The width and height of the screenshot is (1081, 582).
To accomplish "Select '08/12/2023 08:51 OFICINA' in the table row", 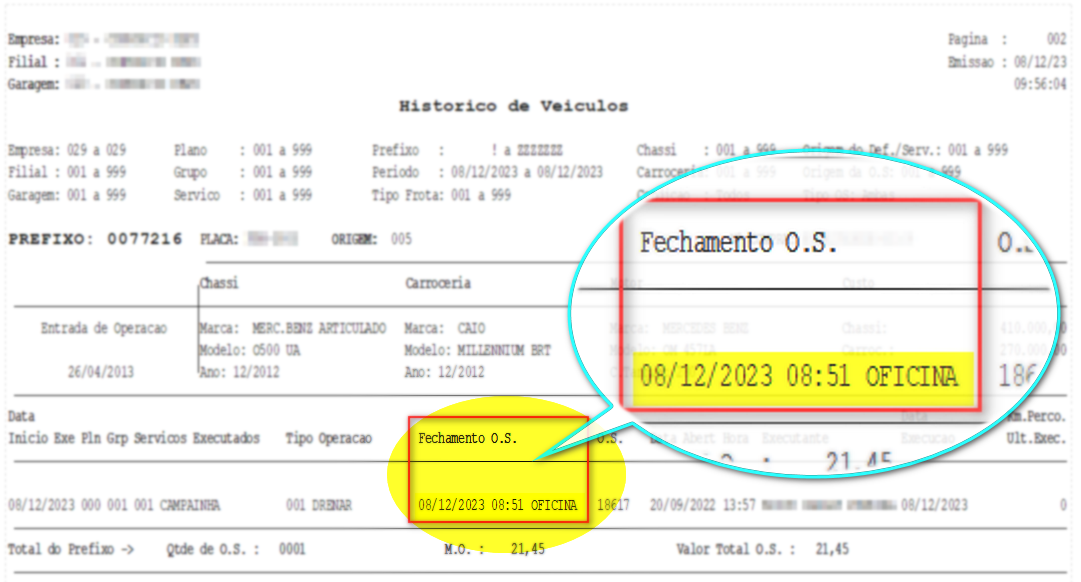I will click(x=498, y=505).
